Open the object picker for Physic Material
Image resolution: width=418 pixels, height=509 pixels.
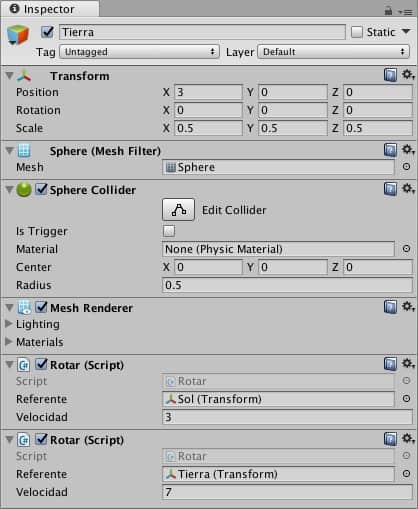[x=406, y=249]
